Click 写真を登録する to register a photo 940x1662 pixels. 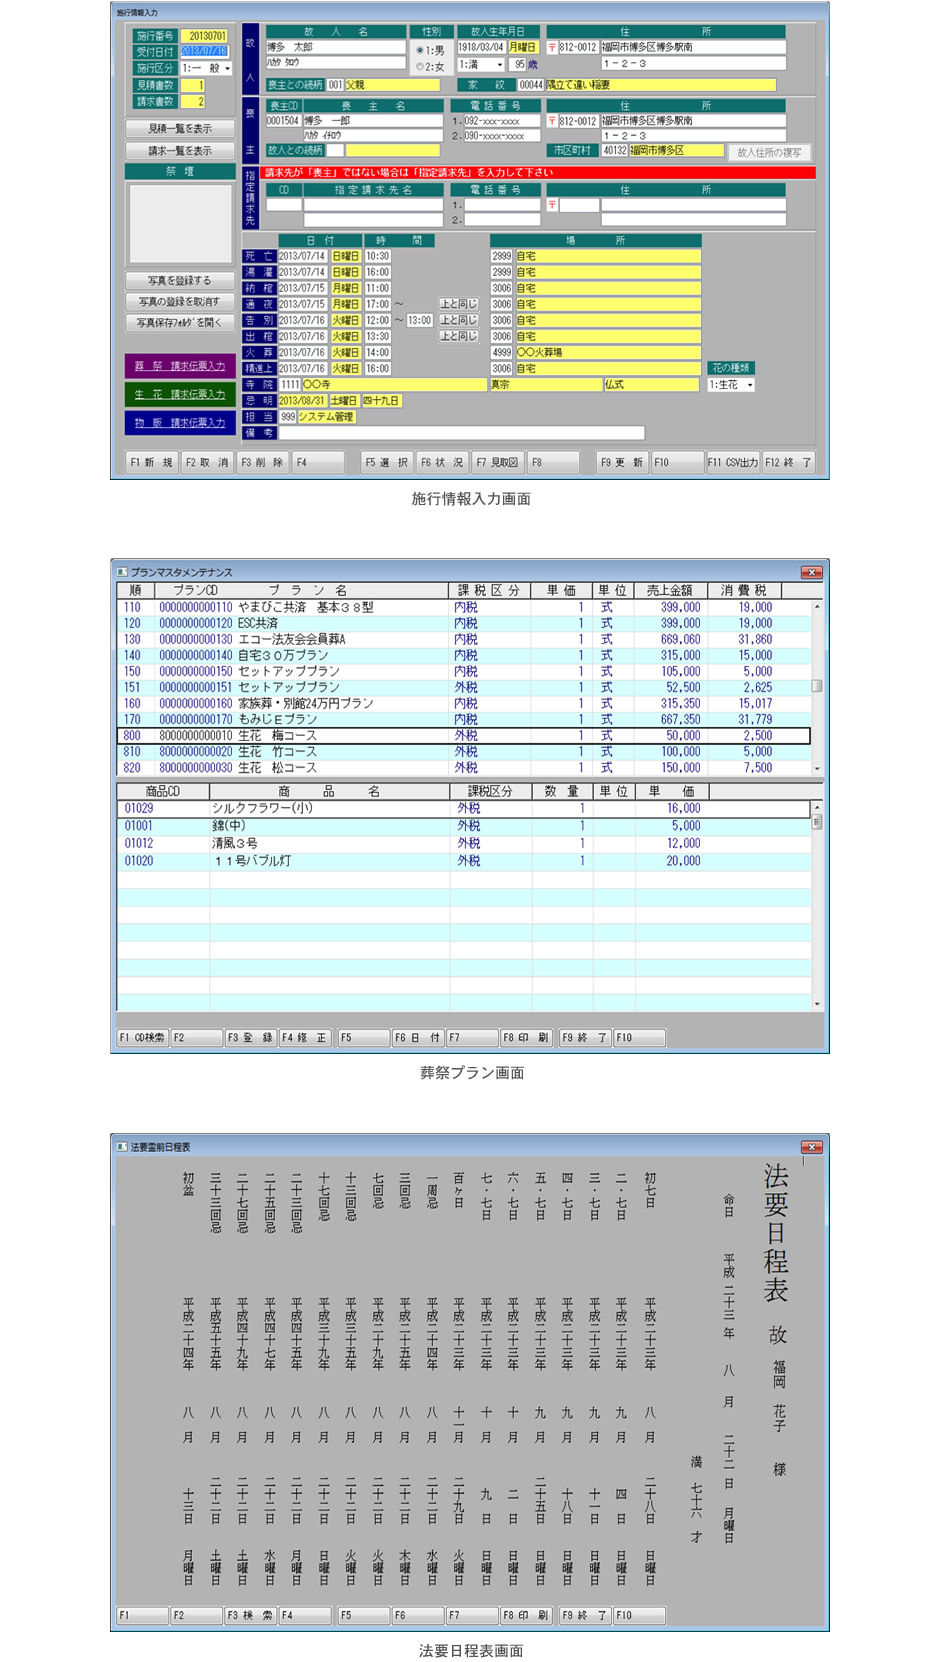180,281
